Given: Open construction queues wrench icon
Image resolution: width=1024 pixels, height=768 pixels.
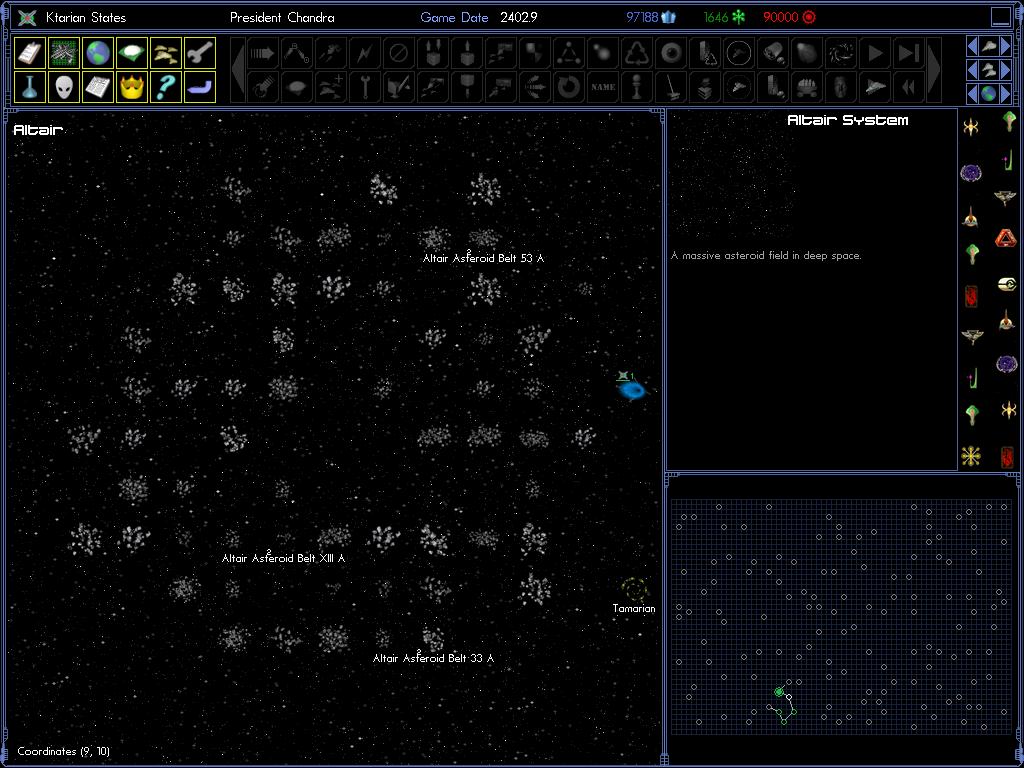Looking at the screenshot, I should 200,53.
